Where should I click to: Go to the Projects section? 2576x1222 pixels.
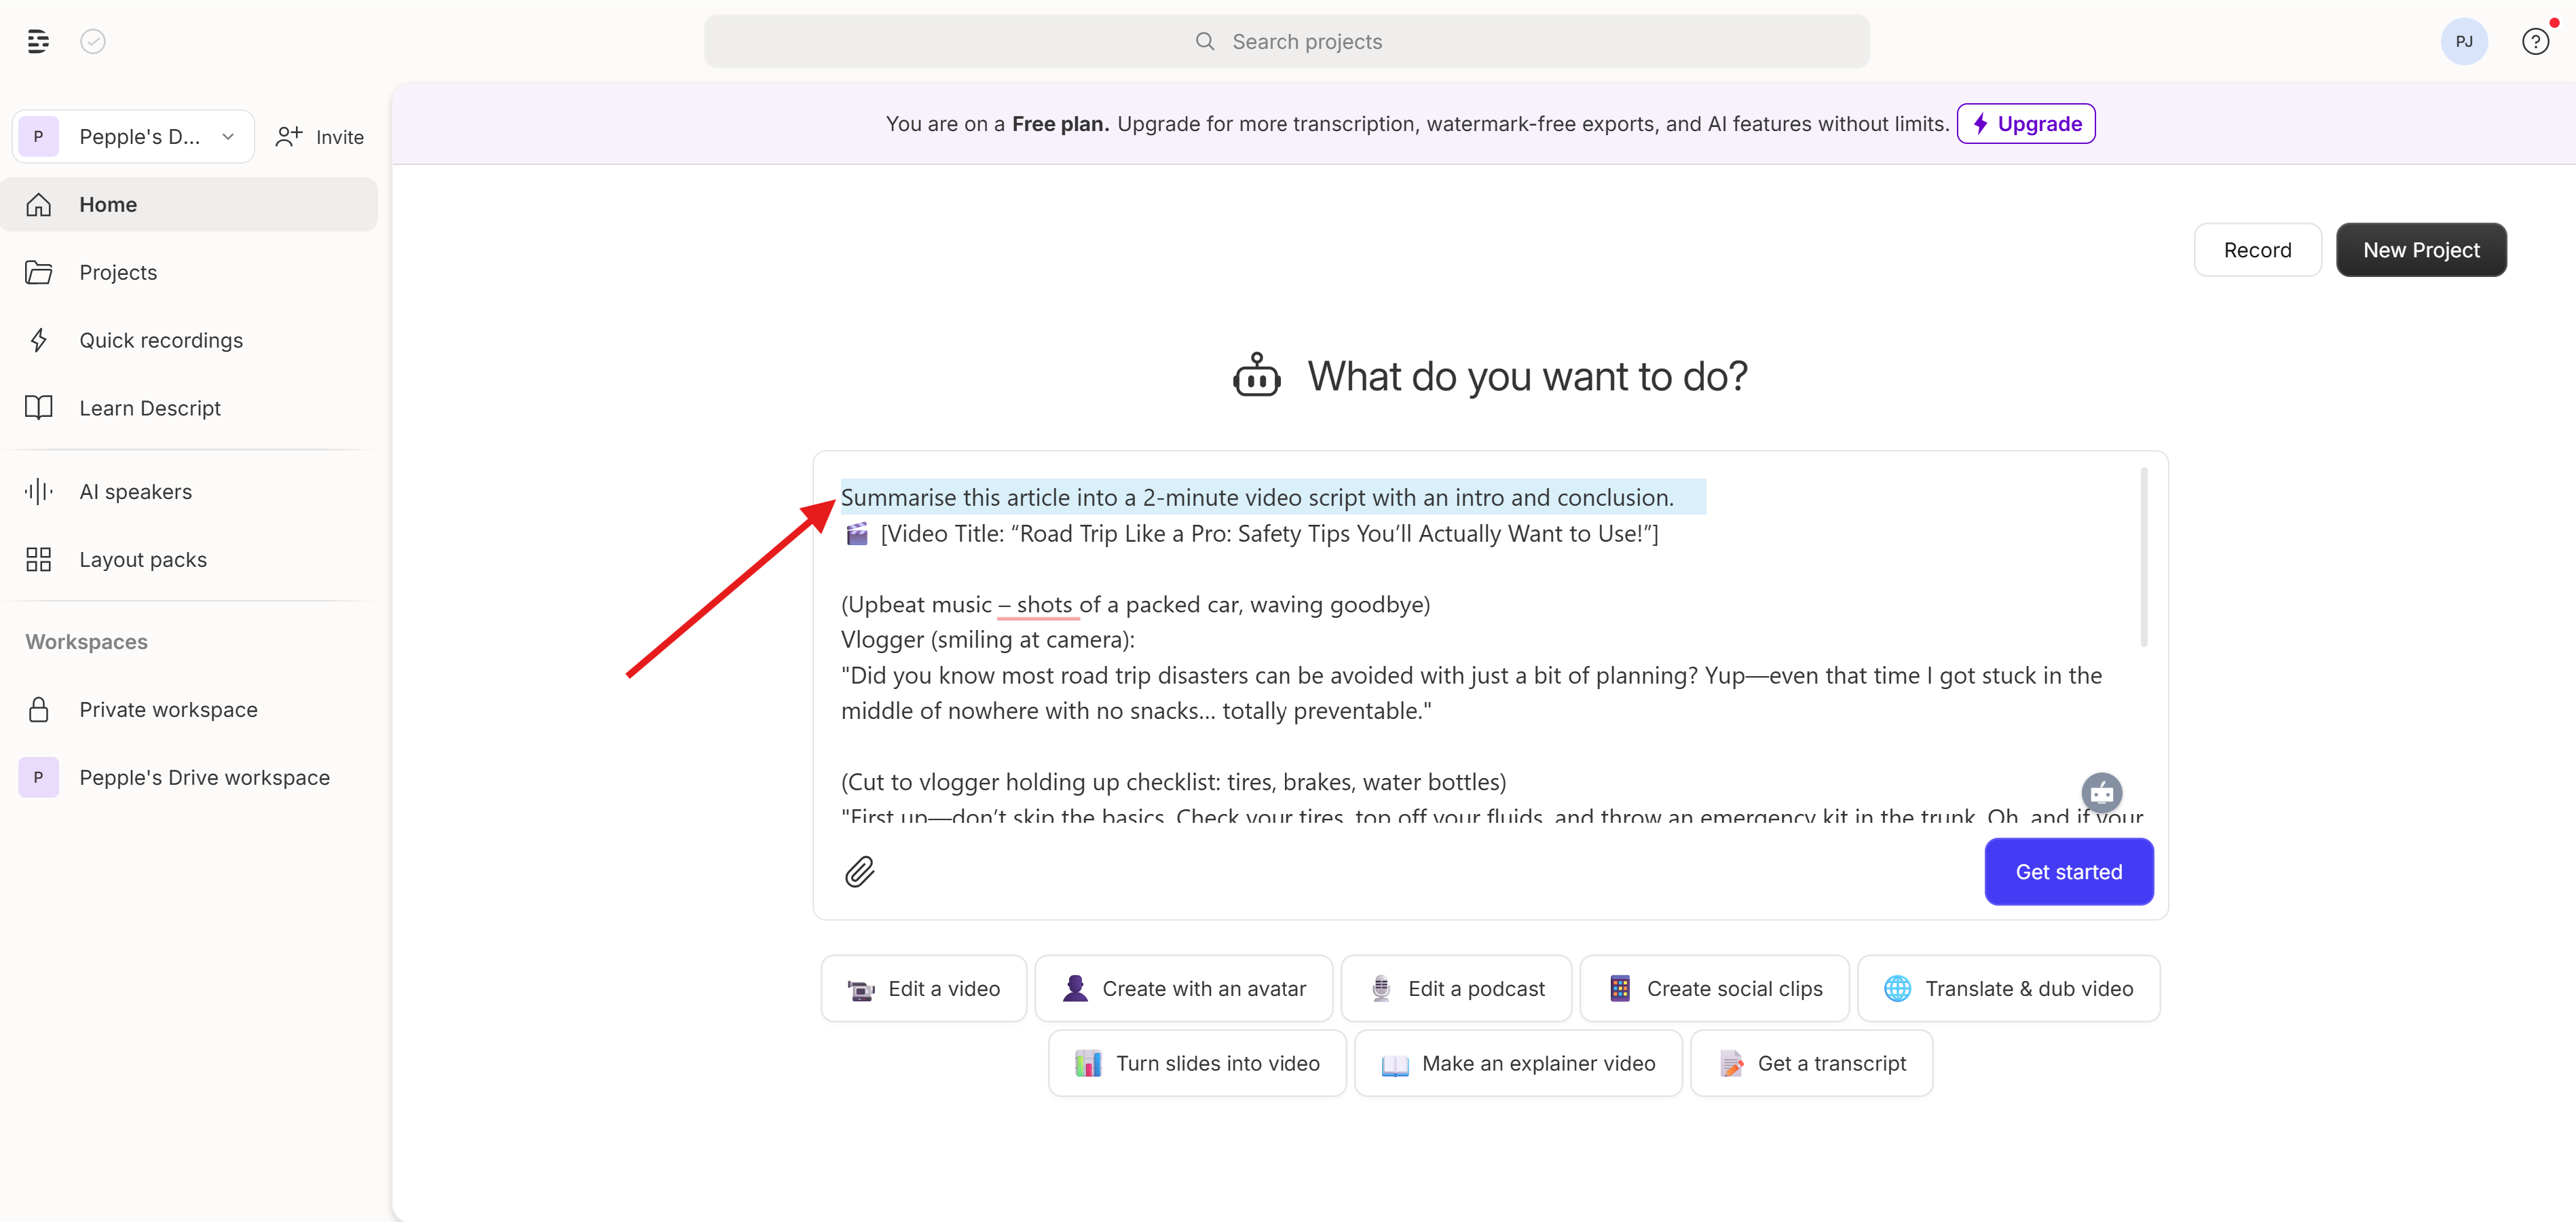[x=118, y=273]
